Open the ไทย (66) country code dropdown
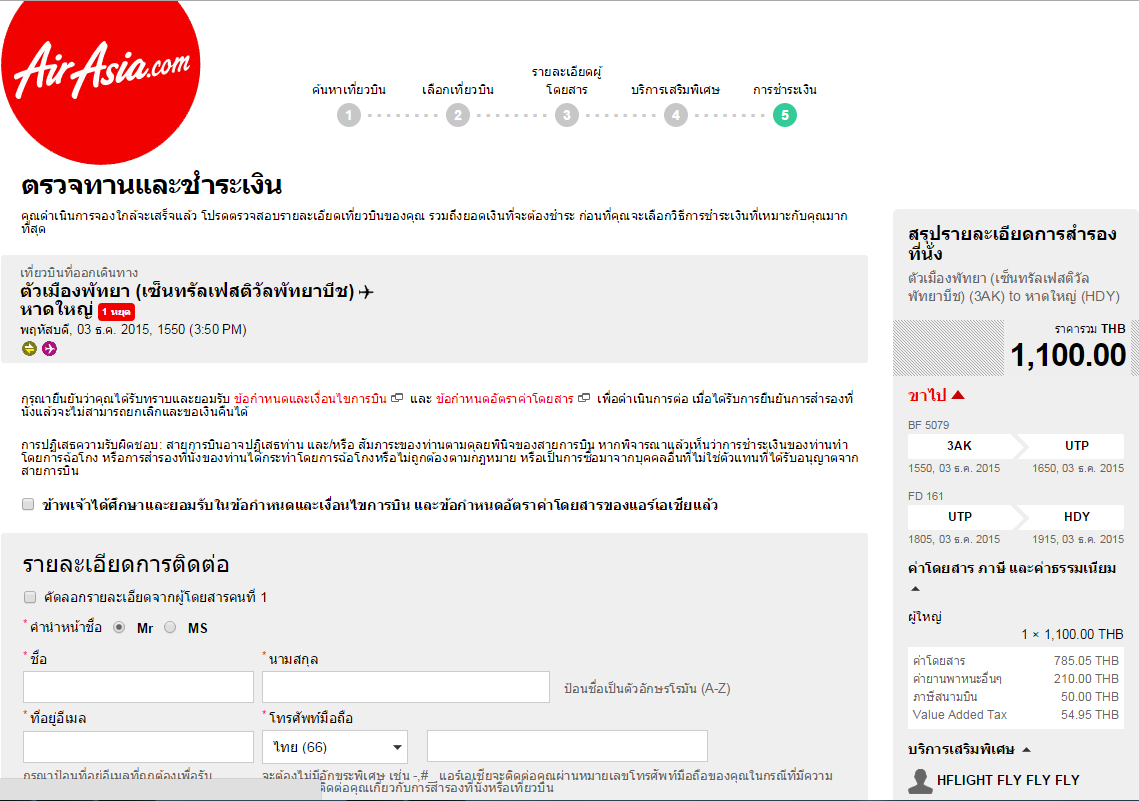 335,747
